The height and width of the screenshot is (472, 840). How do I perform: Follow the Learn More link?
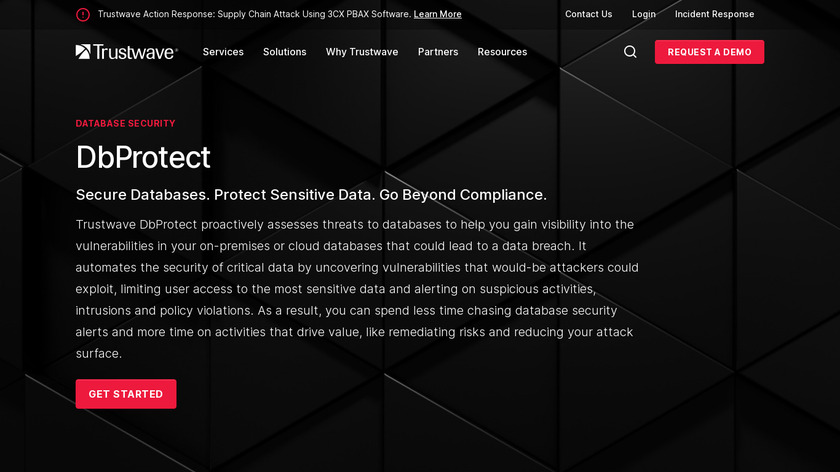437,15
